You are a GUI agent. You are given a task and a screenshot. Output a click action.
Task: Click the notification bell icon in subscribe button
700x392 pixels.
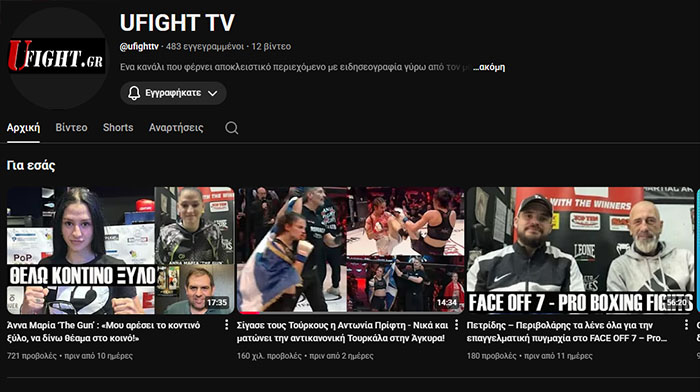point(134,93)
